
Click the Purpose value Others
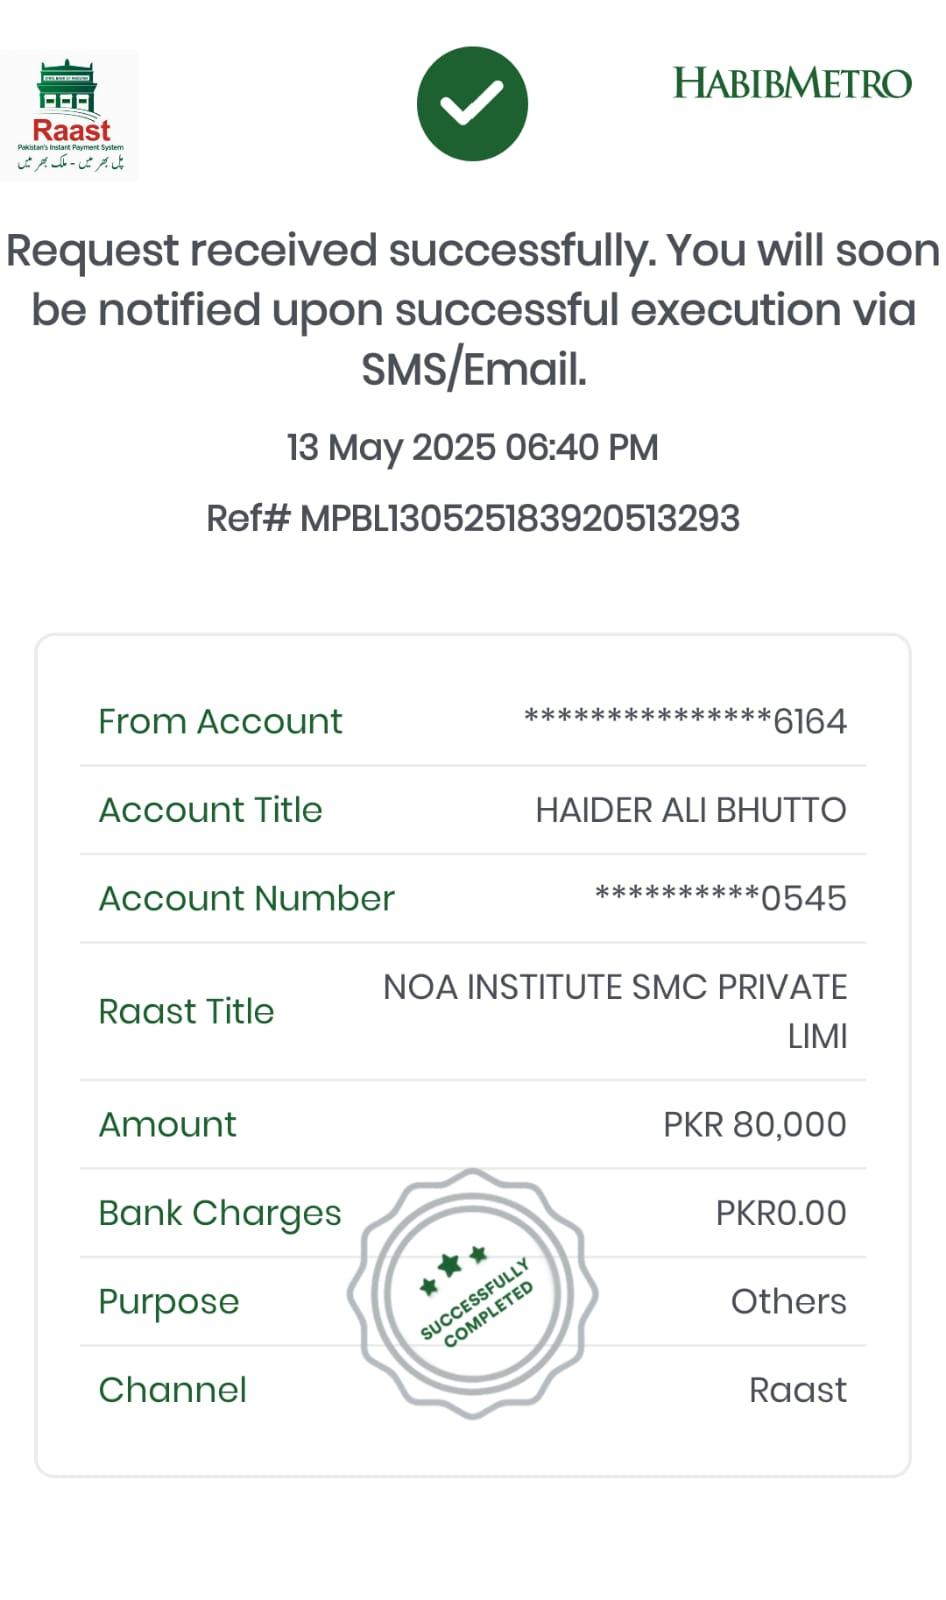788,1301
